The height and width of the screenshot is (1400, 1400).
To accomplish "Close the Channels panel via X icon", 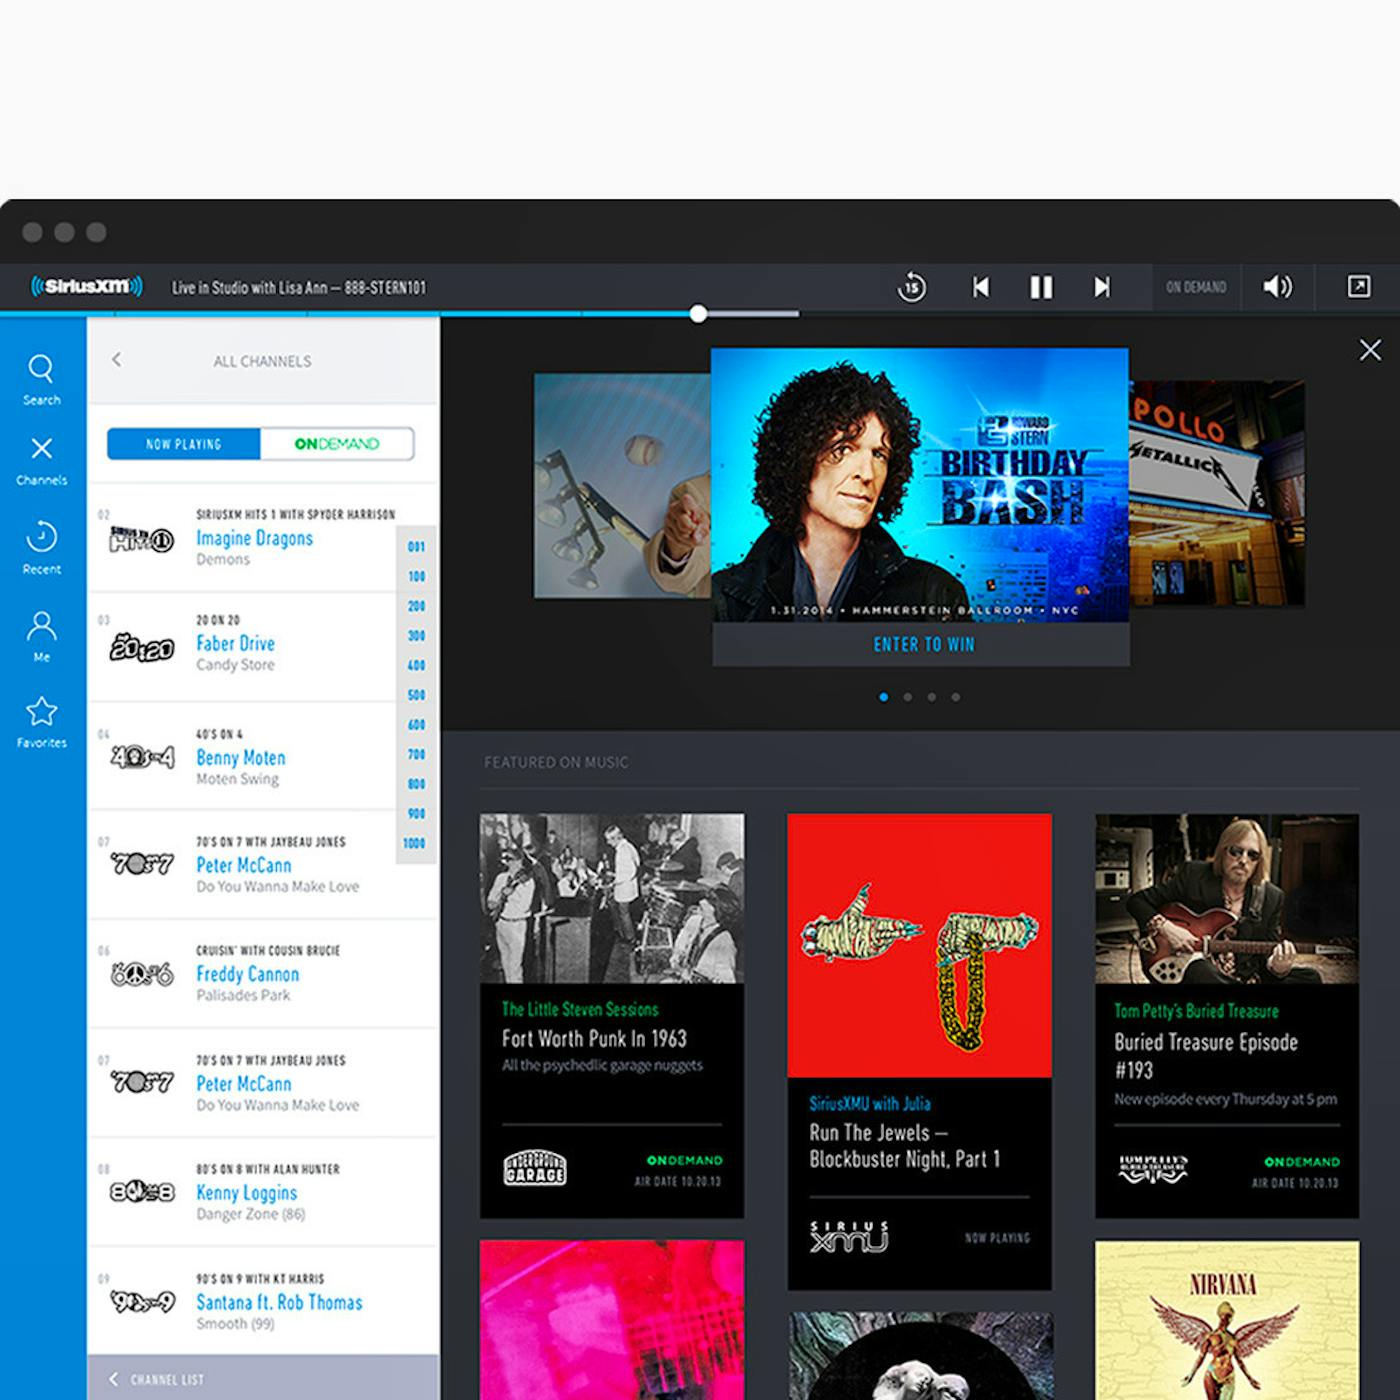I will 41,448.
